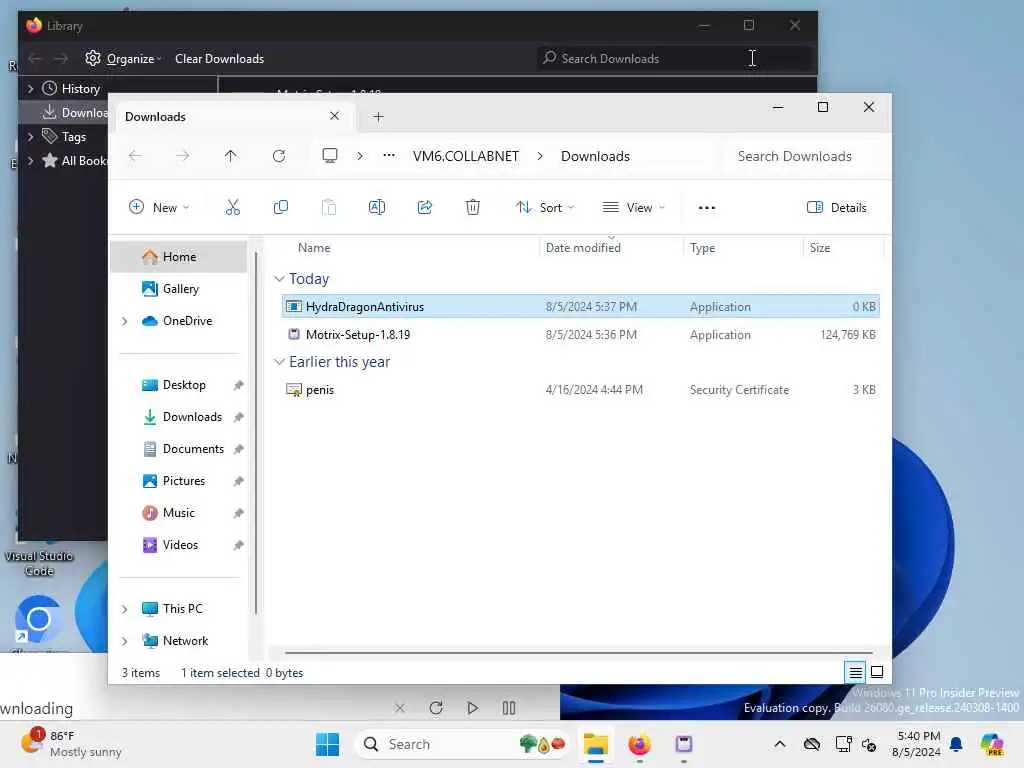Click the Cut scissors icon in toolbar
1024x768 pixels.
(232, 208)
